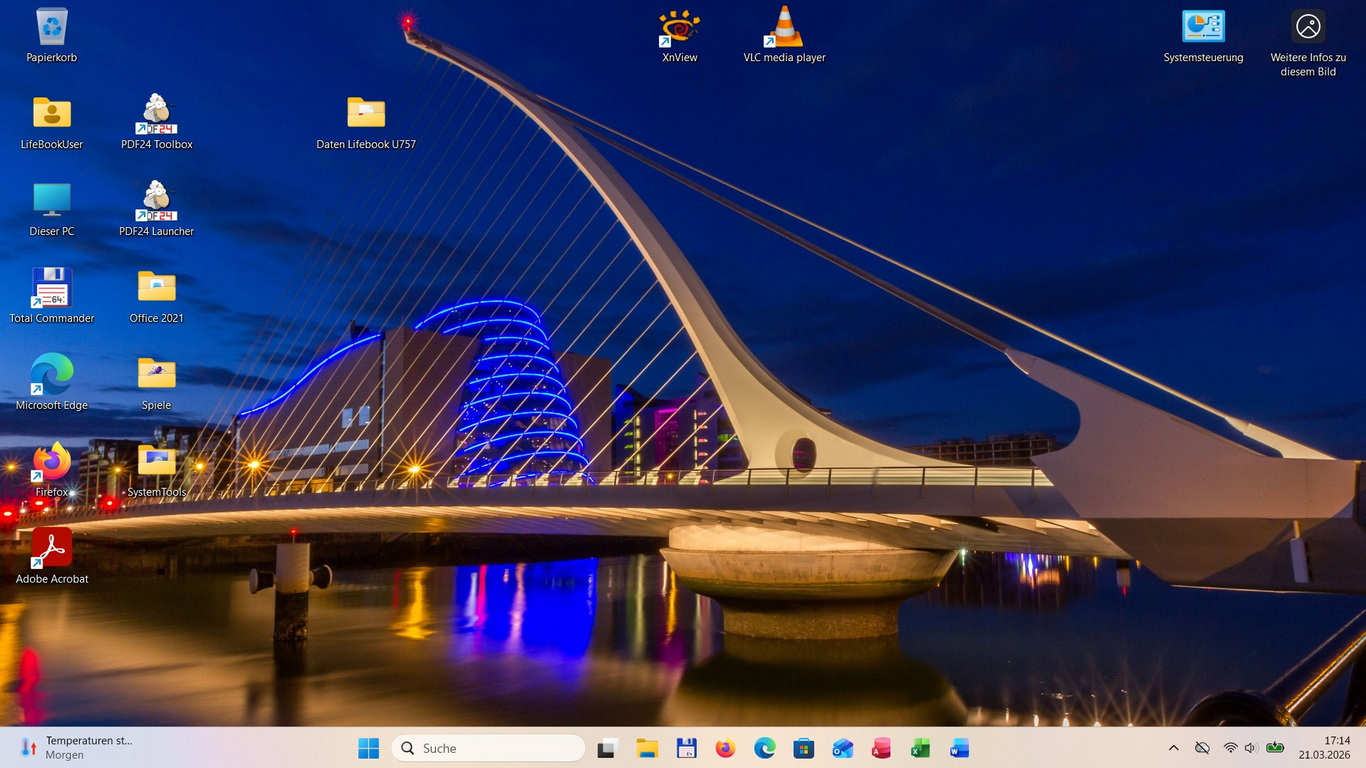Select the Daten Lifebook U757 folder

tap(366, 115)
